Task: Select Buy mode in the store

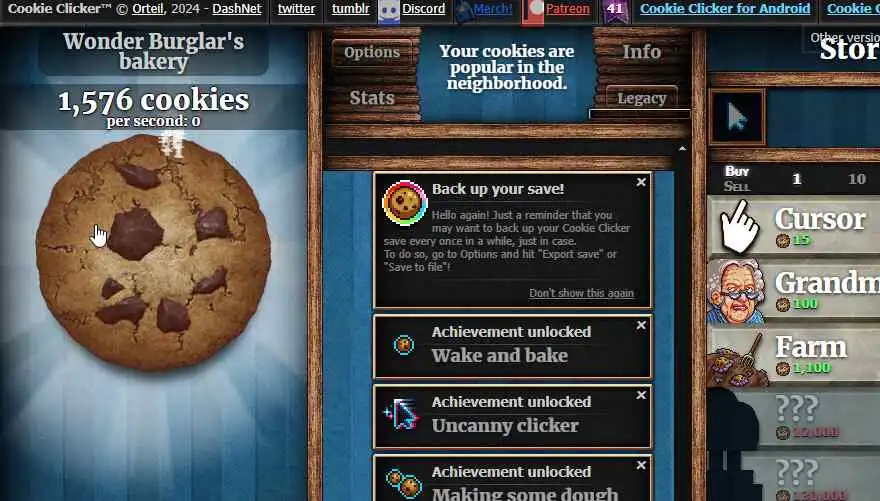Action: click(x=736, y=171)
